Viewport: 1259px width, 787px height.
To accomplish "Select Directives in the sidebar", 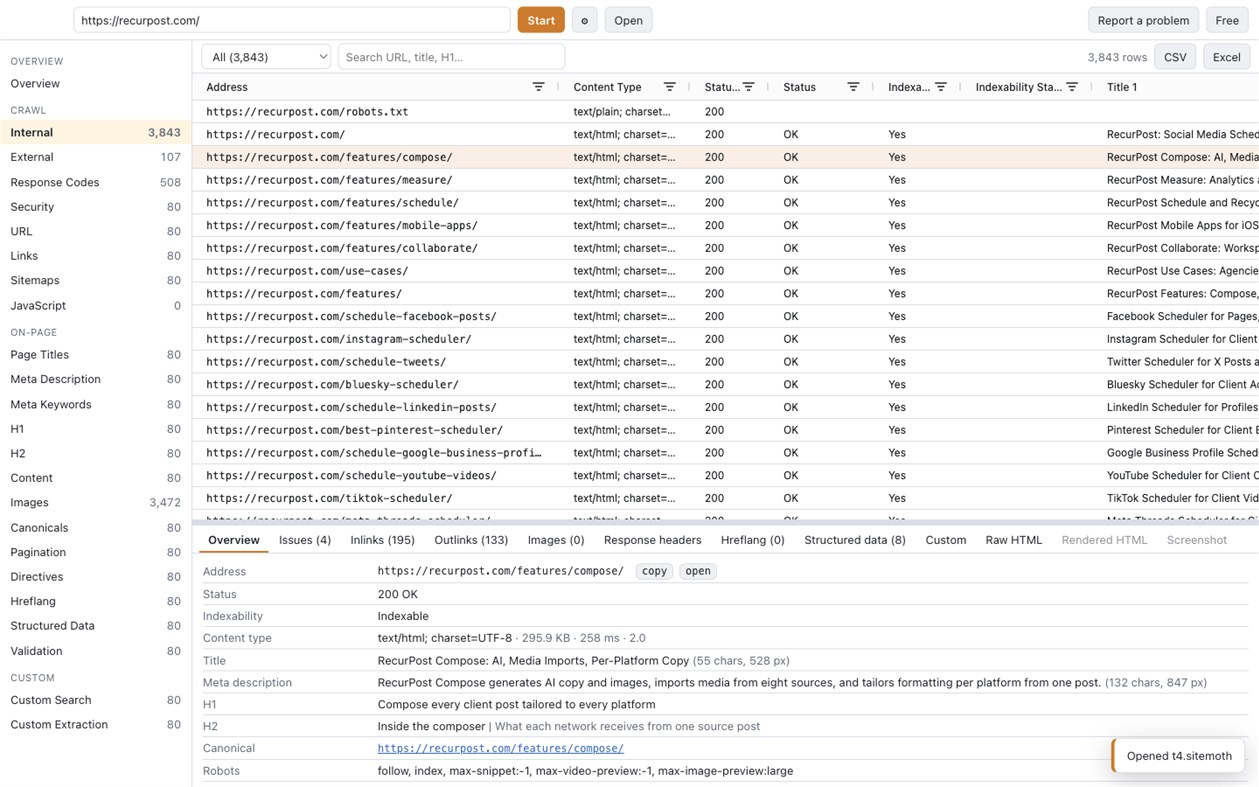I will pyautogui.click(x=96, y=577).
